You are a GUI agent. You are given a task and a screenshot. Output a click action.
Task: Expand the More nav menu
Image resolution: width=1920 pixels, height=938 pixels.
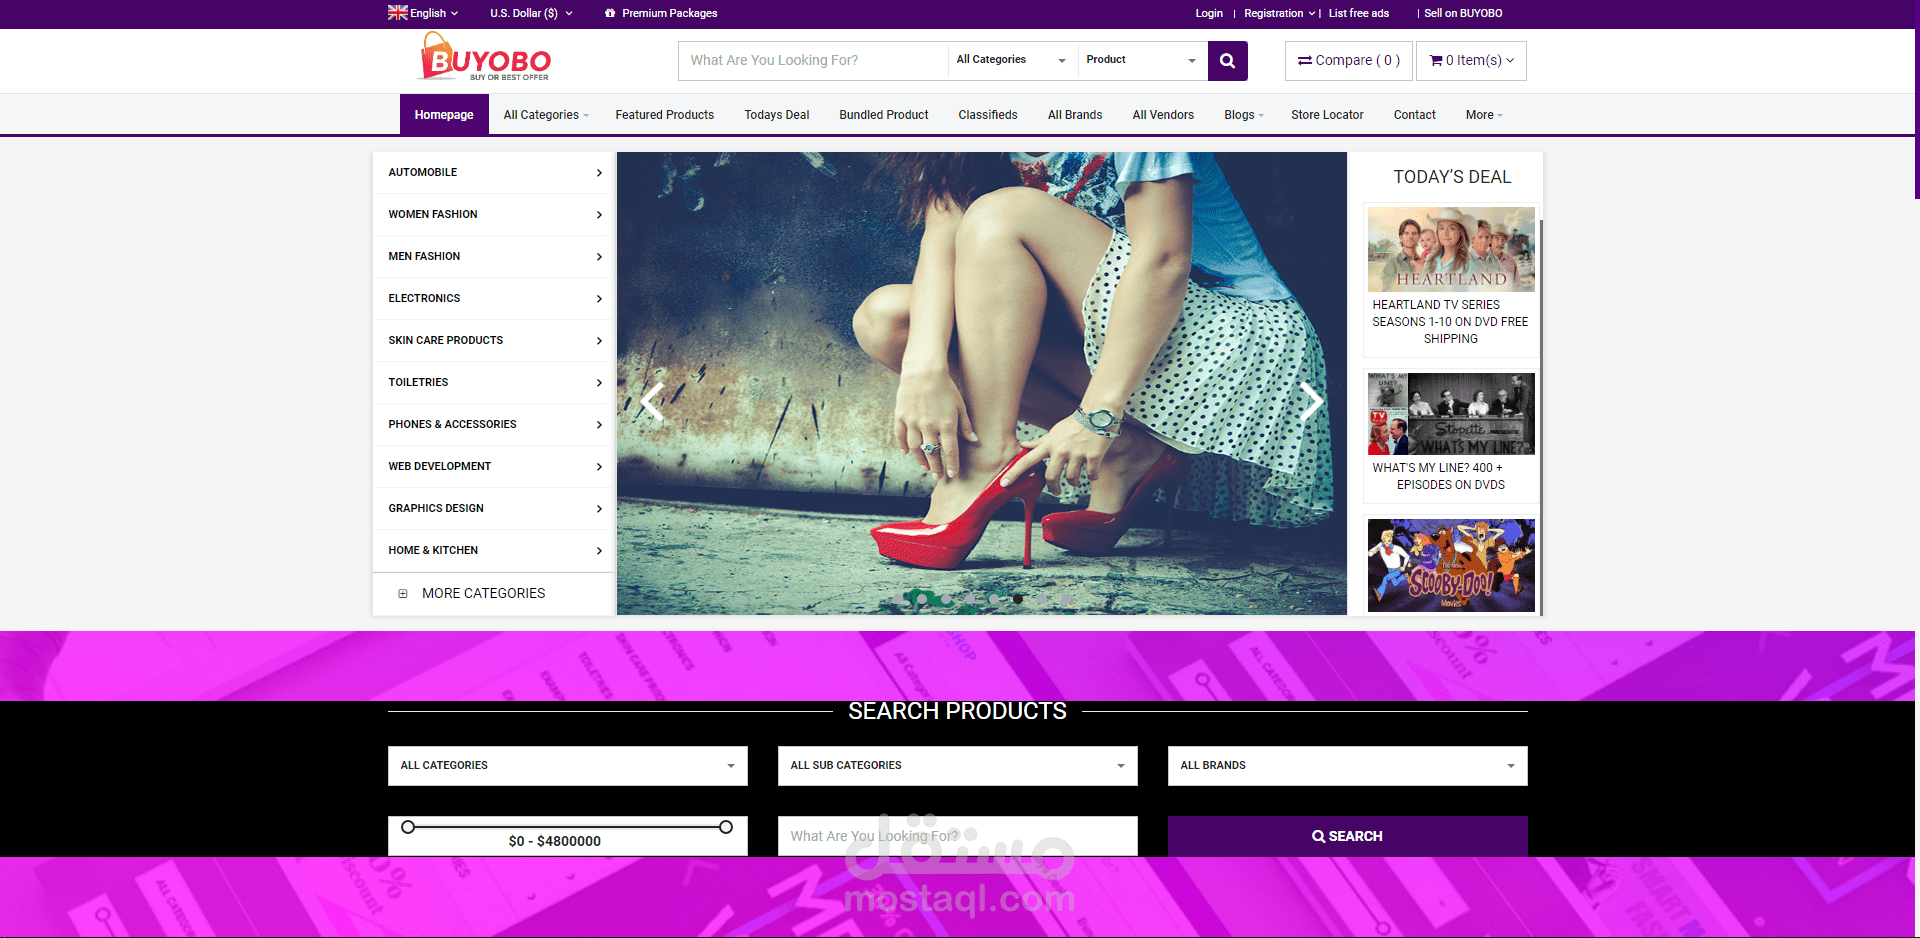1484,115
